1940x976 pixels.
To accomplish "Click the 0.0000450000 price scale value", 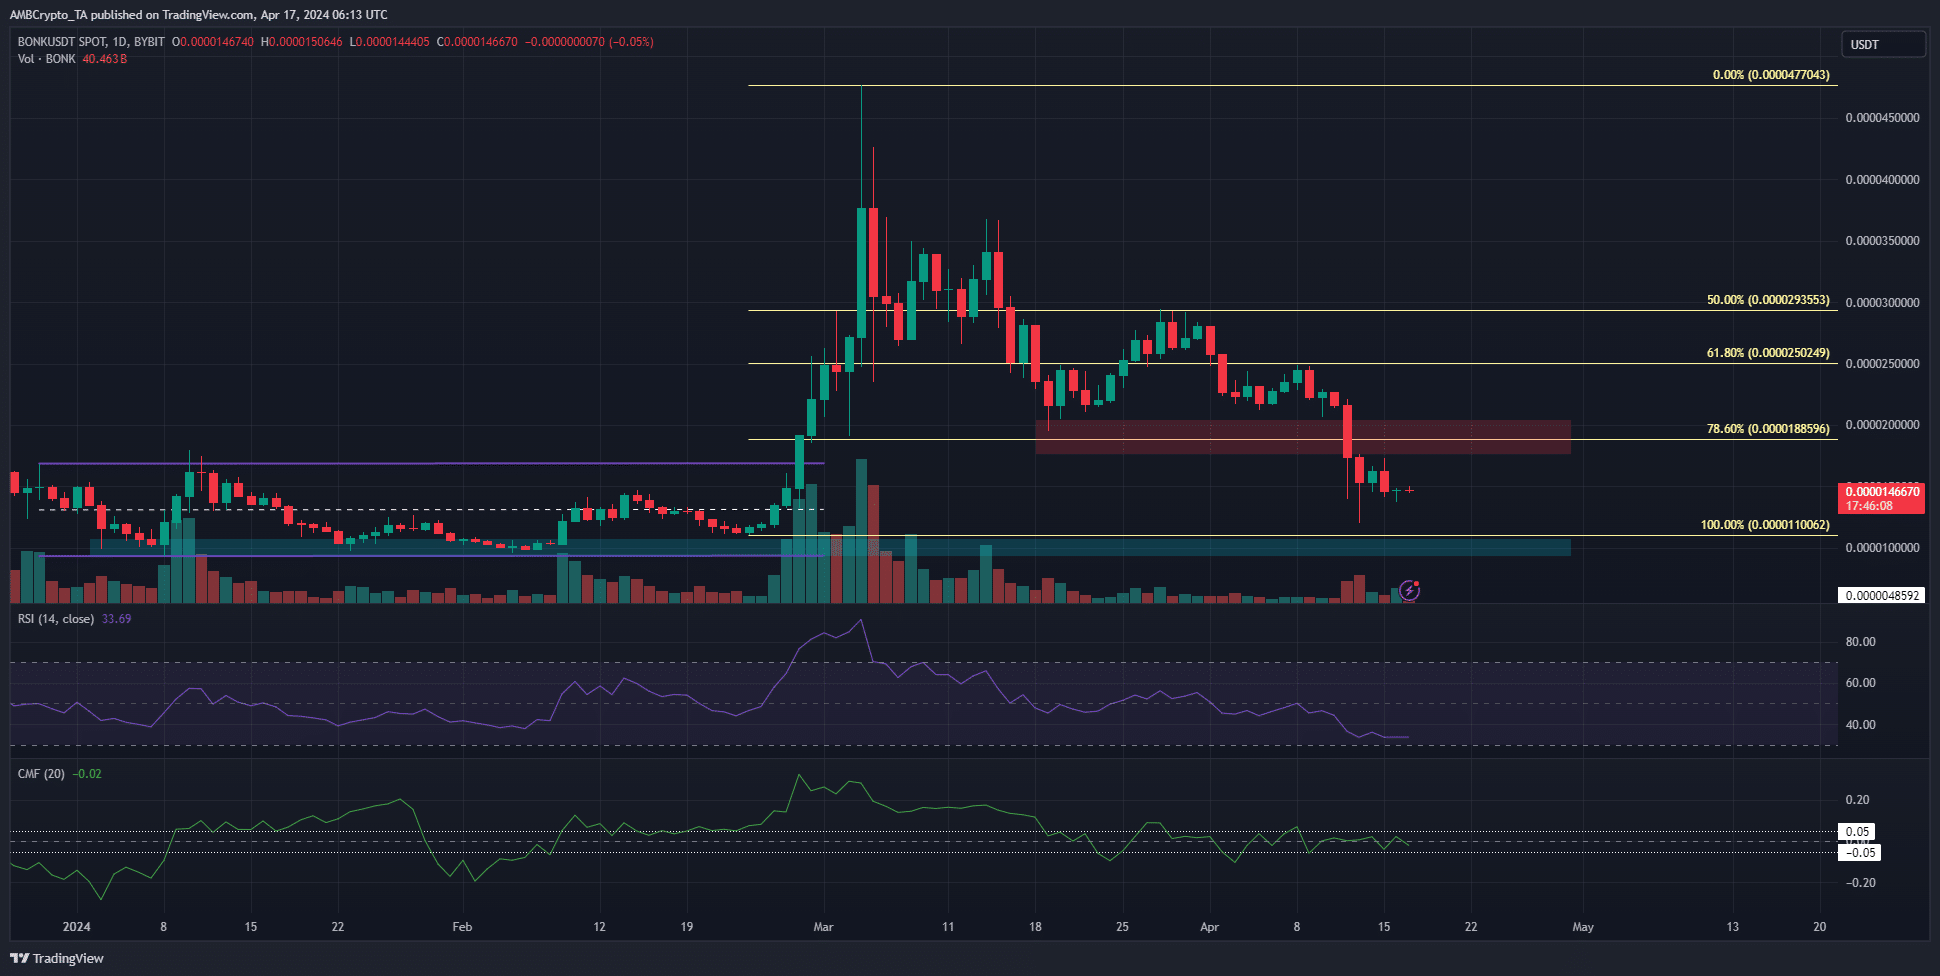I will pos(1882,118).
